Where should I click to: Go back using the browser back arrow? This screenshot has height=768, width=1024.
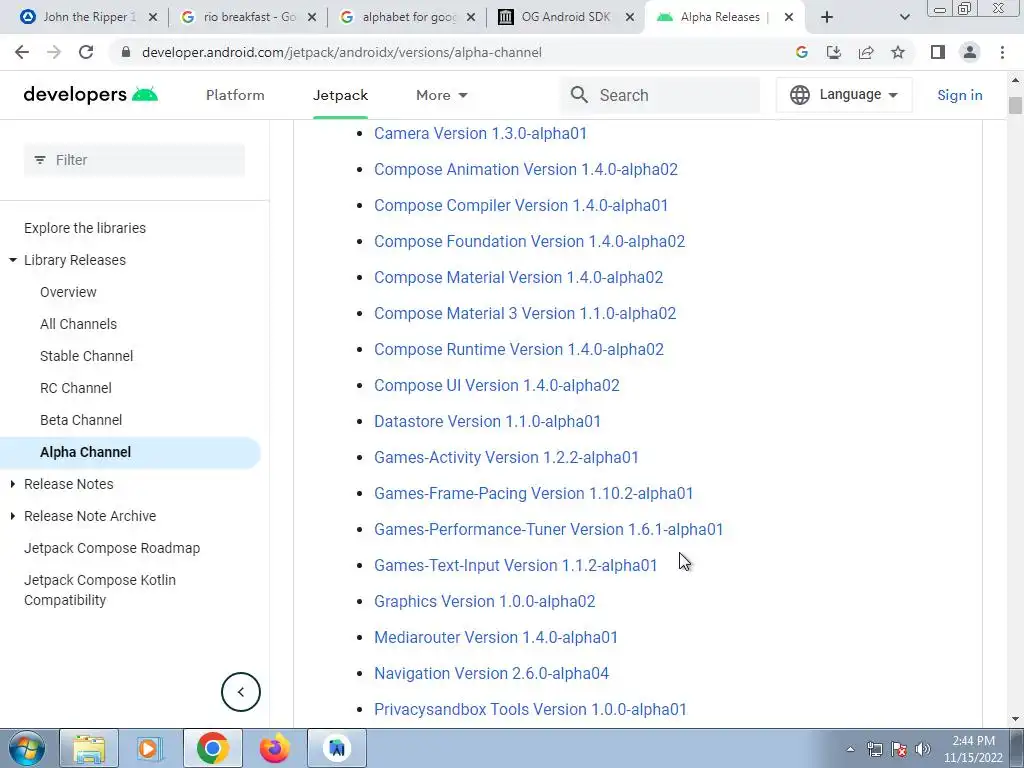pos(22,52)
